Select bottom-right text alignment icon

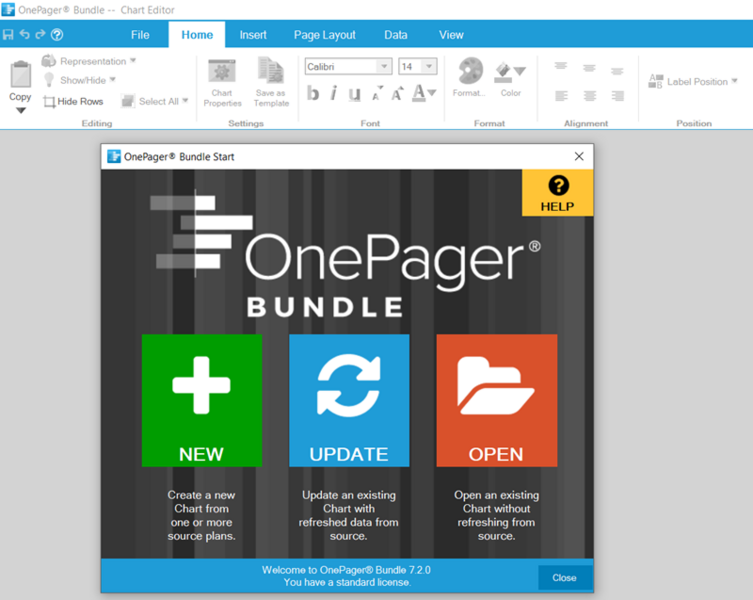pyautogui.click(x=618, y=96)
